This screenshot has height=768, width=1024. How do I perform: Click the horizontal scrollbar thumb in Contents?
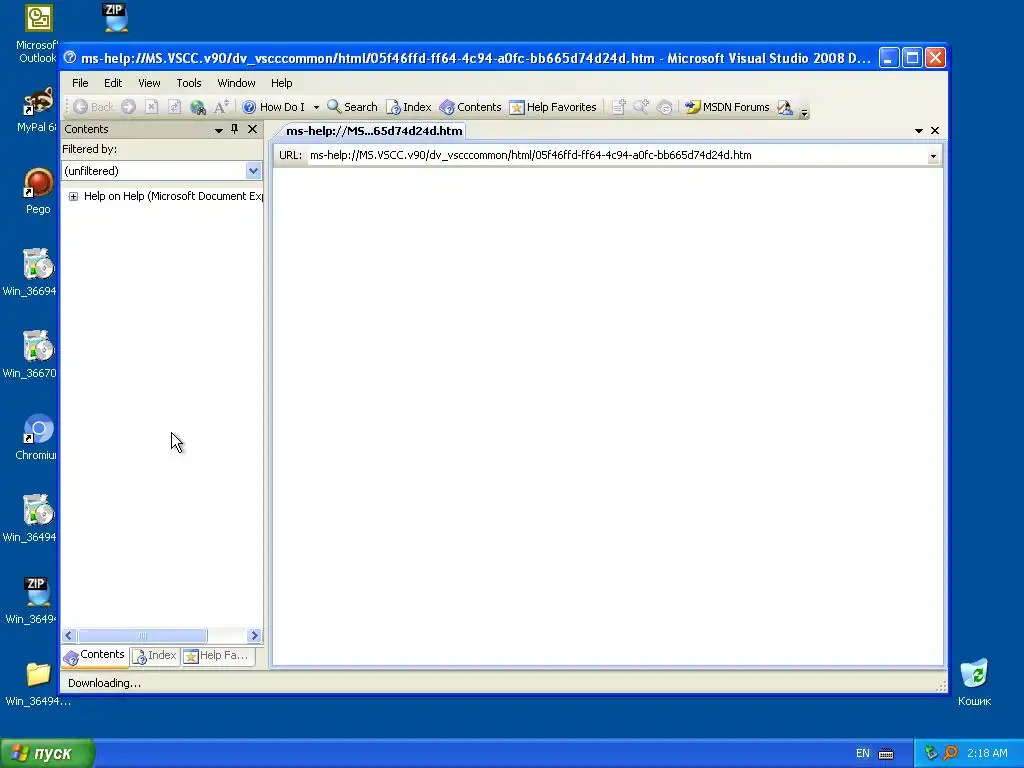[x=142, y=635]
